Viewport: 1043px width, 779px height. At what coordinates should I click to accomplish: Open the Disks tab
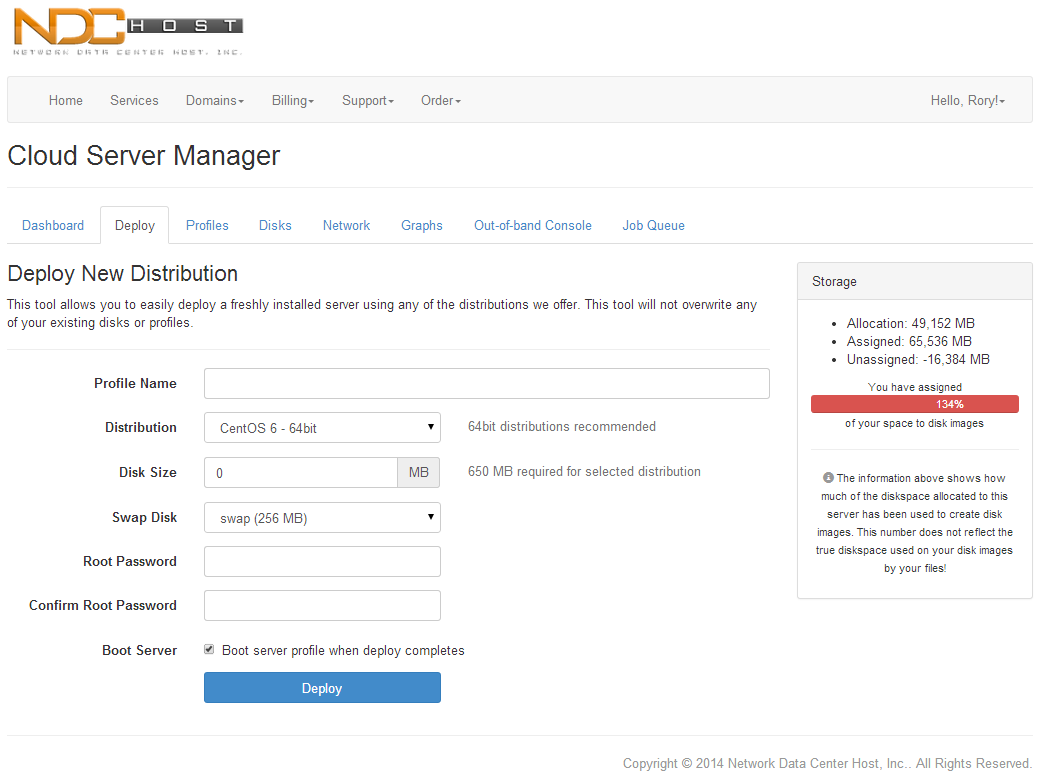pyautogui.click(x=275, y=226)
